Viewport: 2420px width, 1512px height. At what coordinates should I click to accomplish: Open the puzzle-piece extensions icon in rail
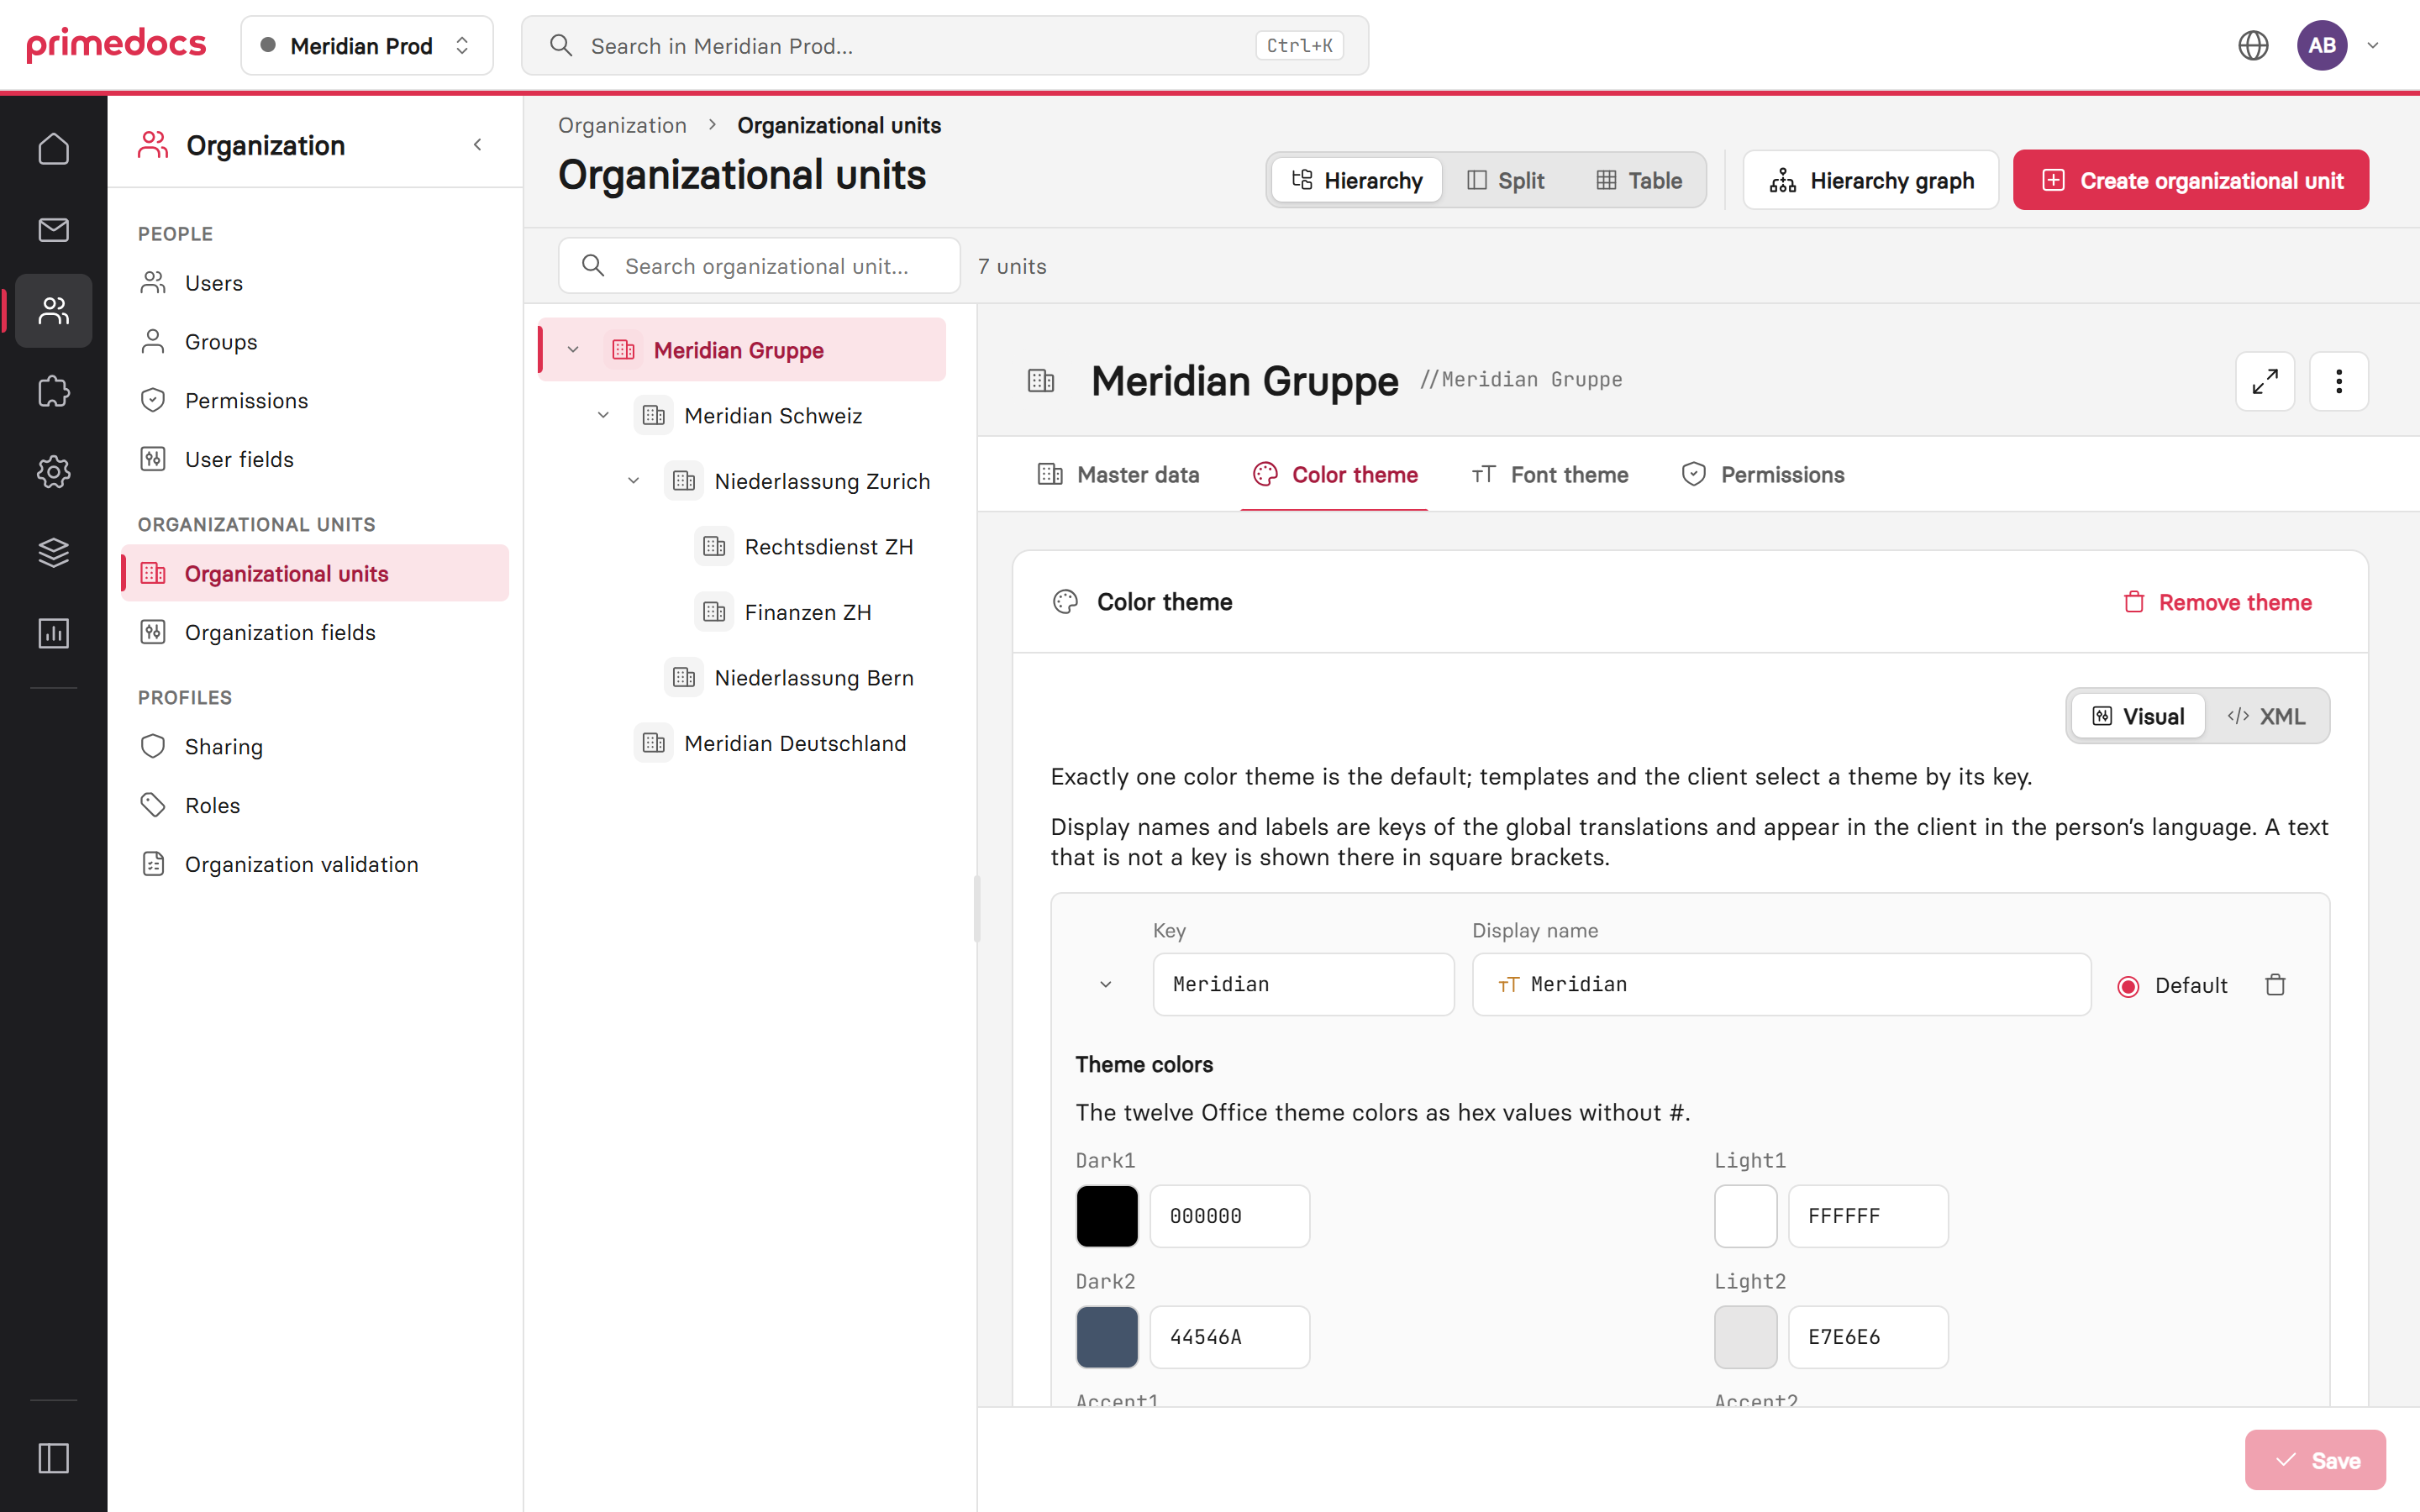coord(53,391)
